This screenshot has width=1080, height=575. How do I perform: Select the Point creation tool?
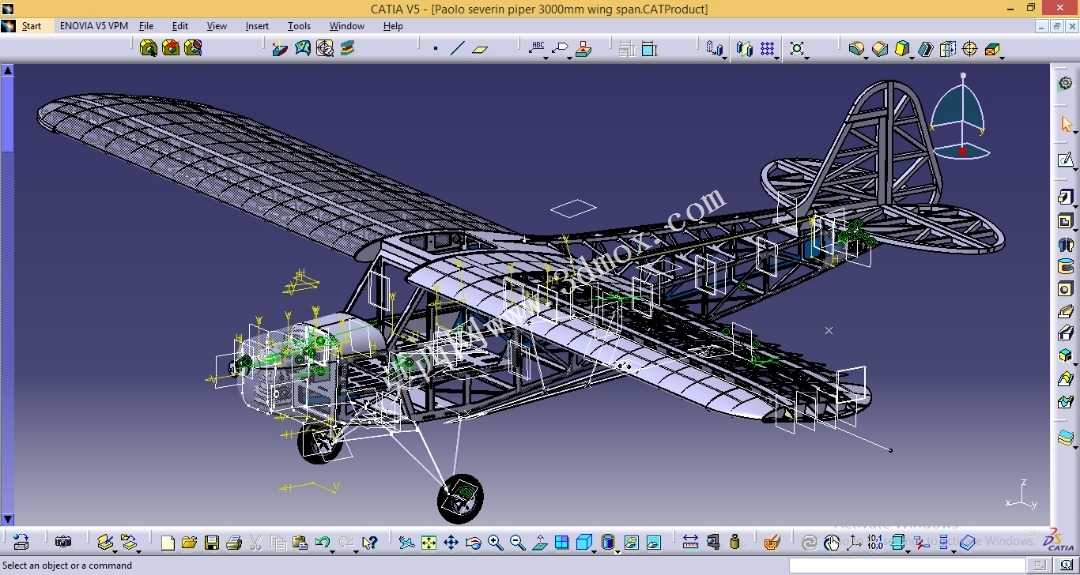[435, 49]
